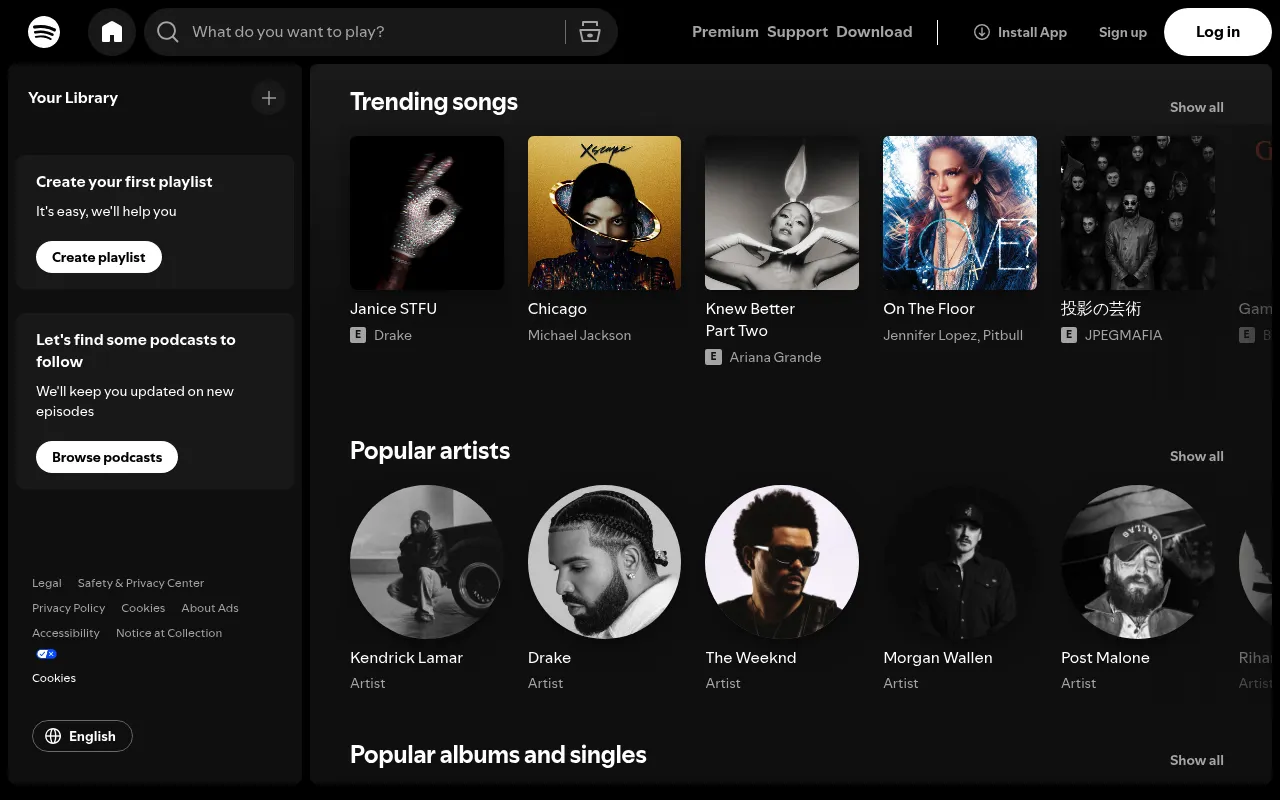Click Install App
This screenshot has height=800, width=1280.
(x=1020, y=32)
